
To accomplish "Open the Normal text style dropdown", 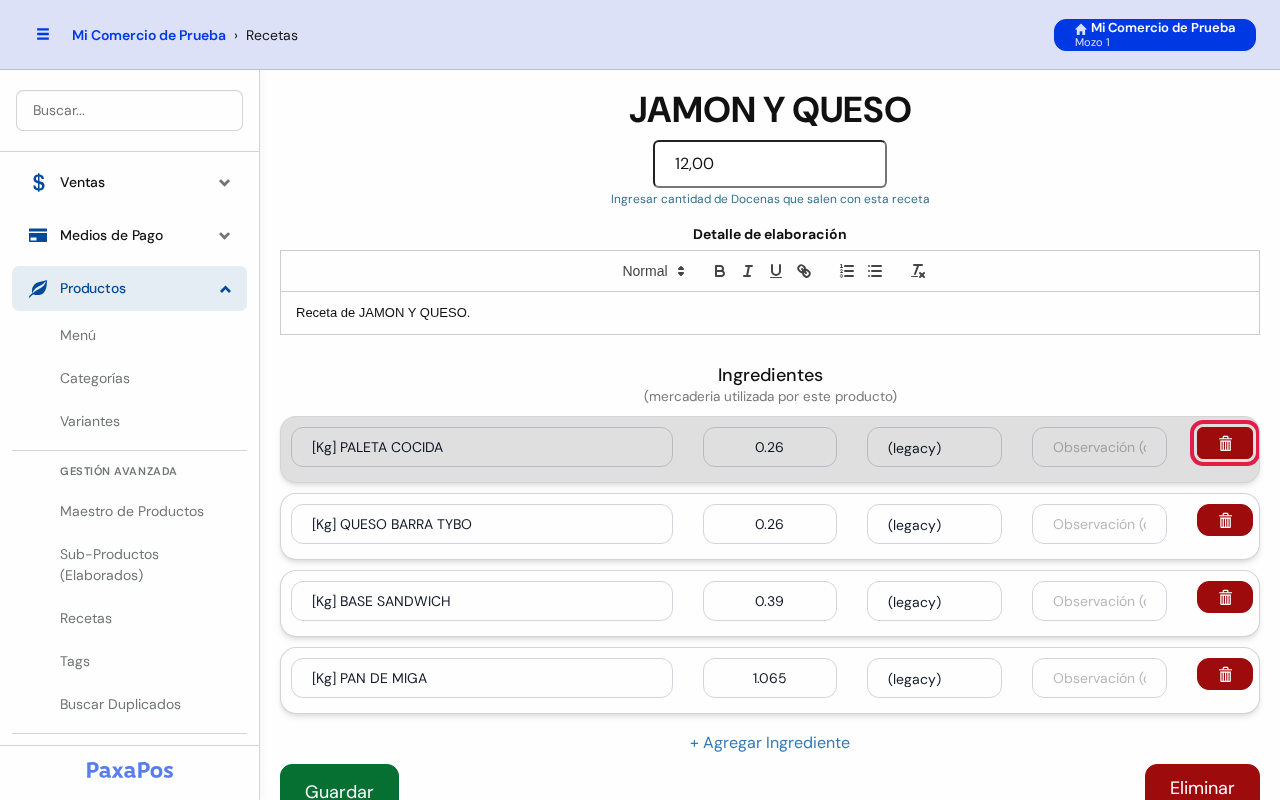I will [654, 271].
